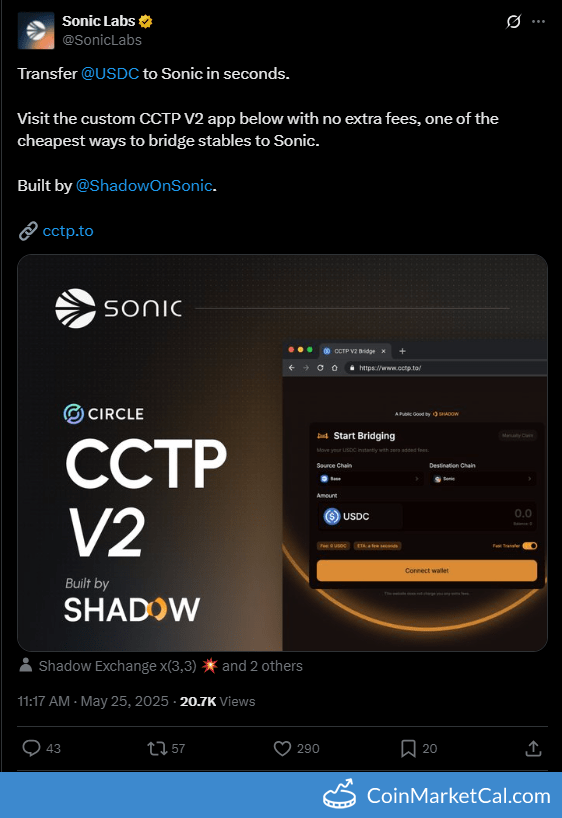Image resolution: width=562 pixels, height=818 pixels.
Task: Retweet the post using repost icon
Action: [x=157, y=749]
